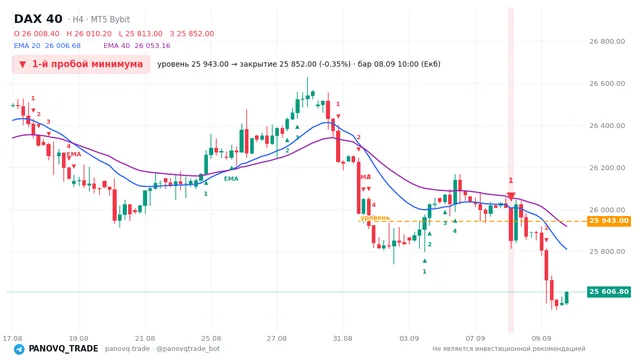Click the 'DAX 40' instrument title
This screenshot has width=640, height=360.
click(x=38, y=19)
